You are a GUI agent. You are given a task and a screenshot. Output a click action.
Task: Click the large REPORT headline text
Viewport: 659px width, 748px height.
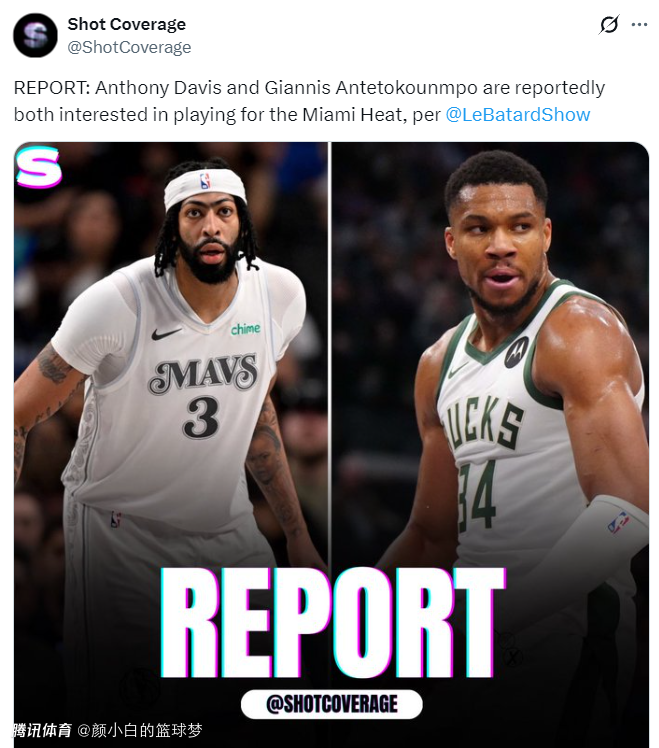click(333, 622)
